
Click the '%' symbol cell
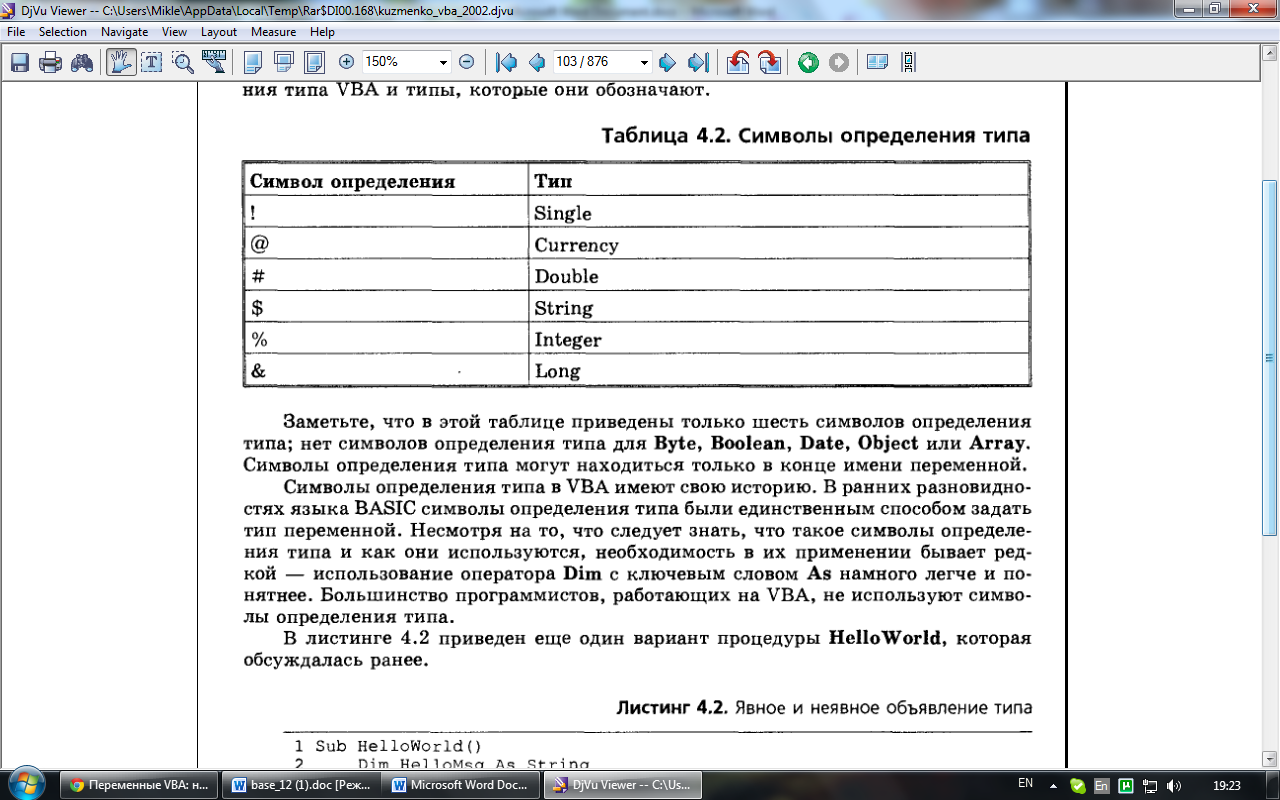pyautogui.click(x=386, y=339)
